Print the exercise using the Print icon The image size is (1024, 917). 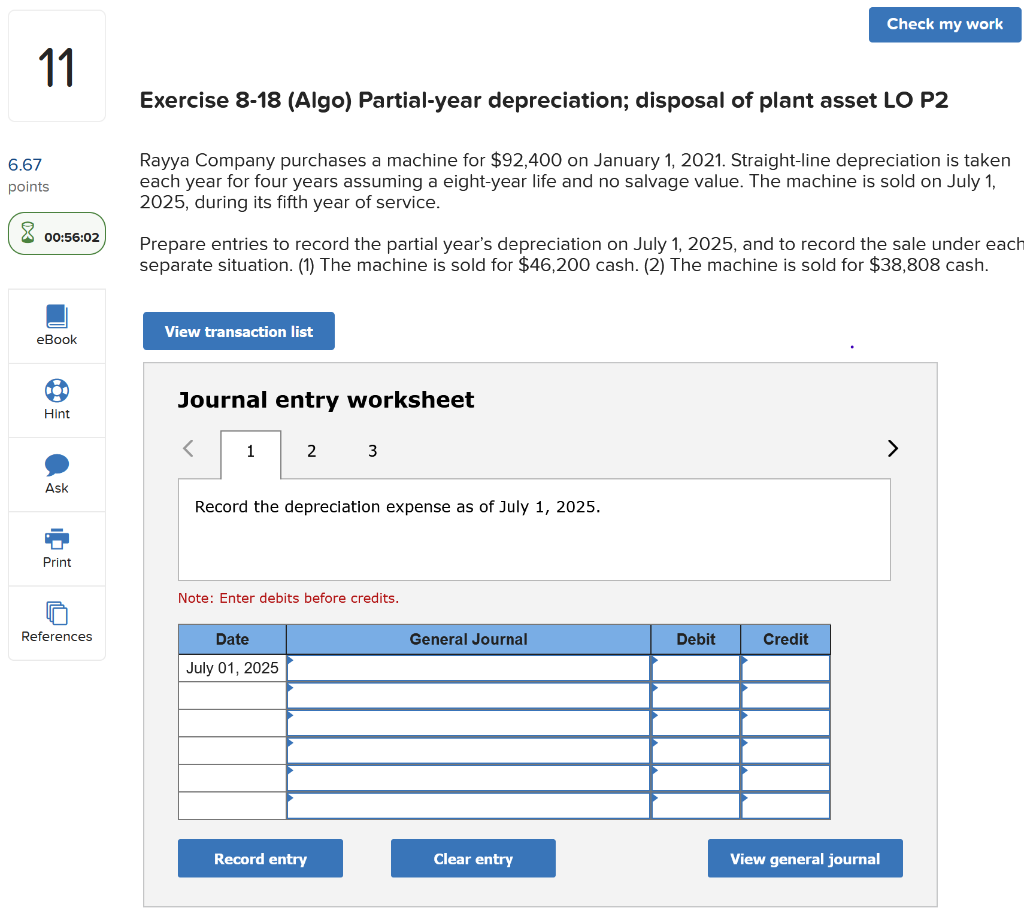pyautogui.click(x=56, y=547)
